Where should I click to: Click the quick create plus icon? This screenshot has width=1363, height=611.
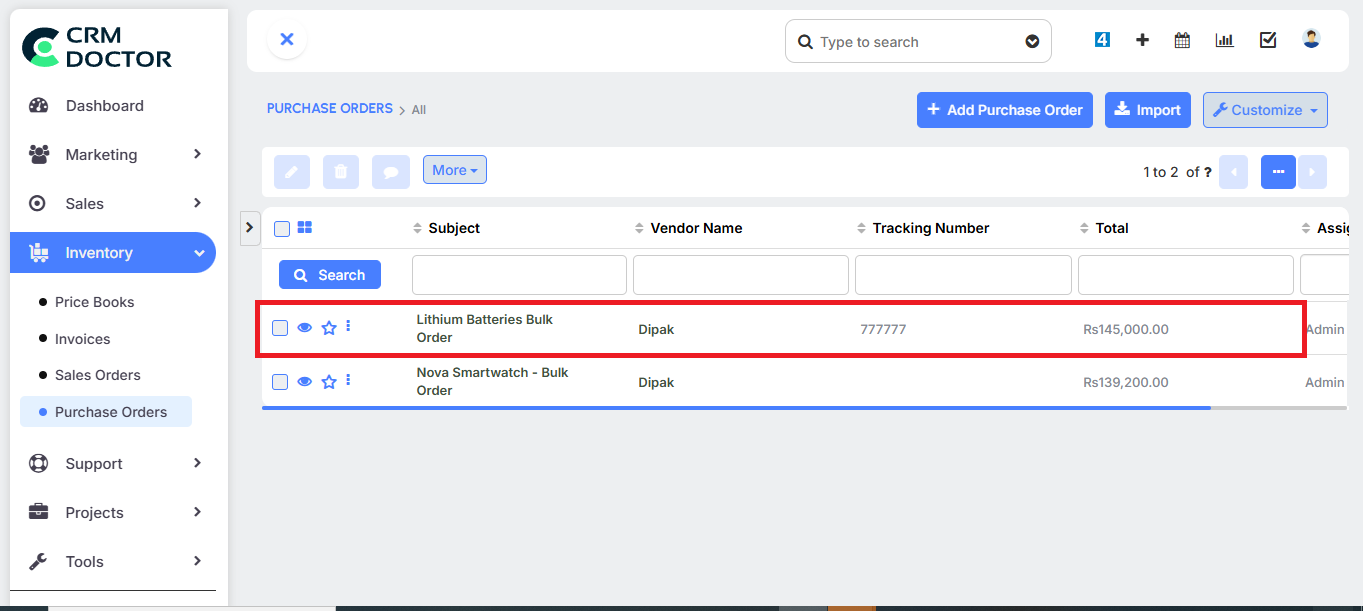[x=1142, y=40]
